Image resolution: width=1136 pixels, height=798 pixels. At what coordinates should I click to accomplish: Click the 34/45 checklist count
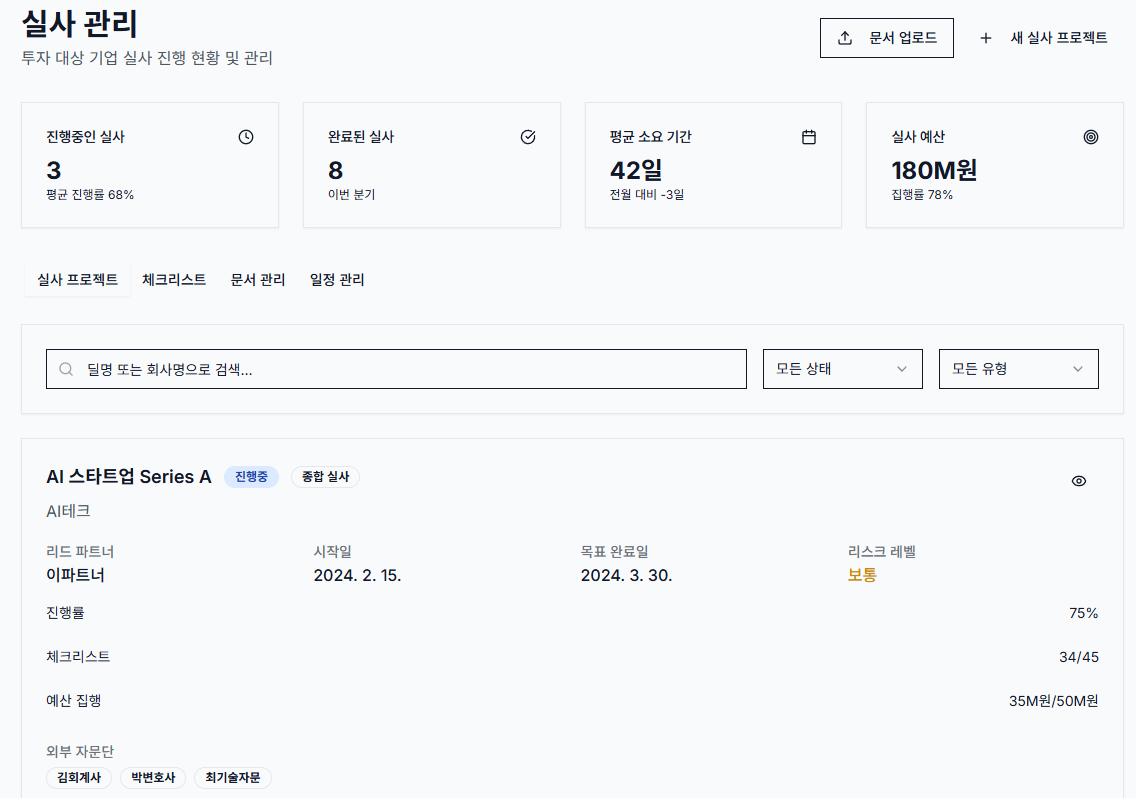pyautogui.click(x=1079, y=657)
